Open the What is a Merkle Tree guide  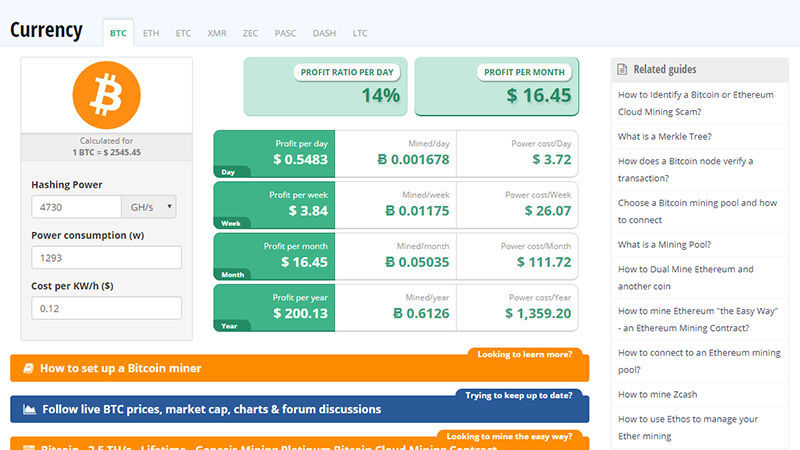point(664,136)
